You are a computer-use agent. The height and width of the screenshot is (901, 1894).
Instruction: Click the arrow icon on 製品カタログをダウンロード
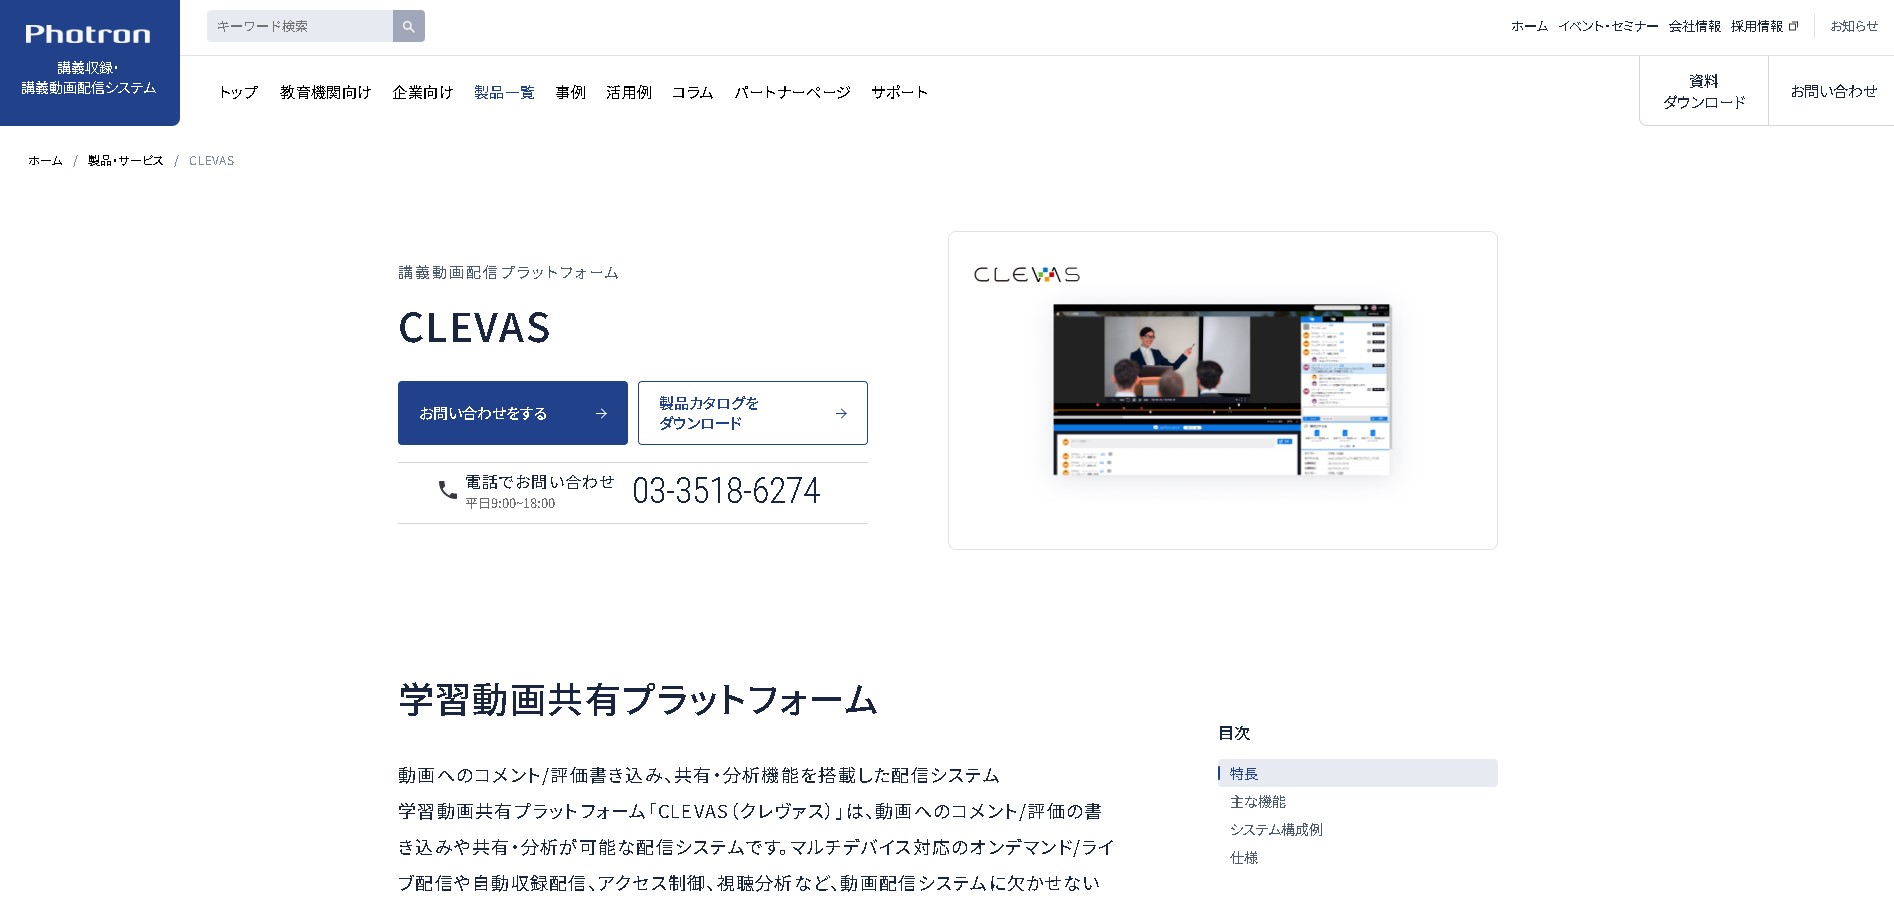coord(841,413)
